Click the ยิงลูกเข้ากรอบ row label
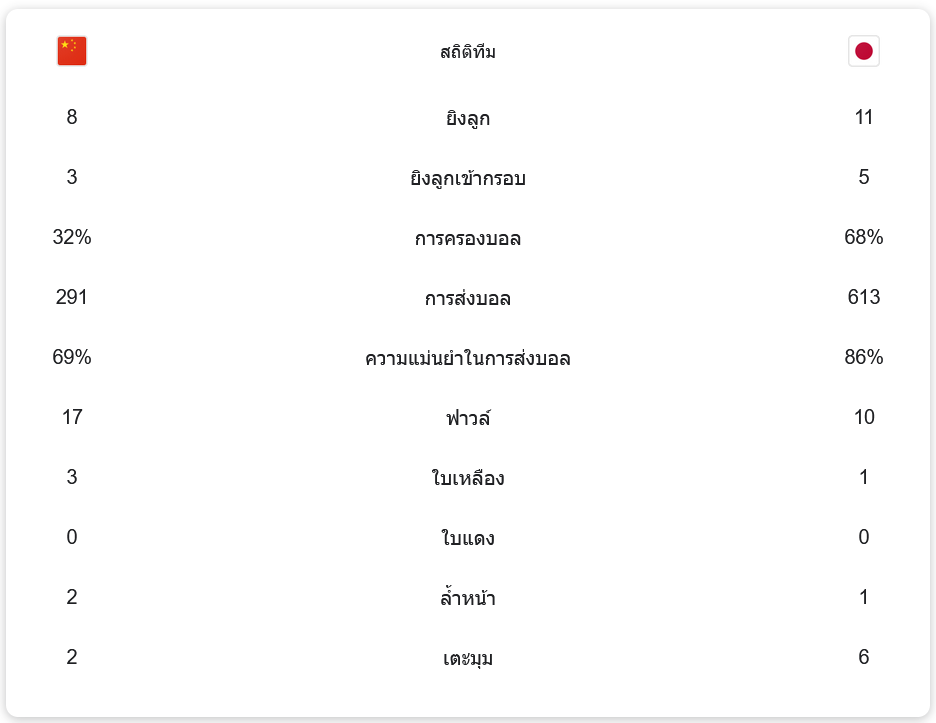The width and height of the screenshot is (936, 723). (x=468, y=179)
